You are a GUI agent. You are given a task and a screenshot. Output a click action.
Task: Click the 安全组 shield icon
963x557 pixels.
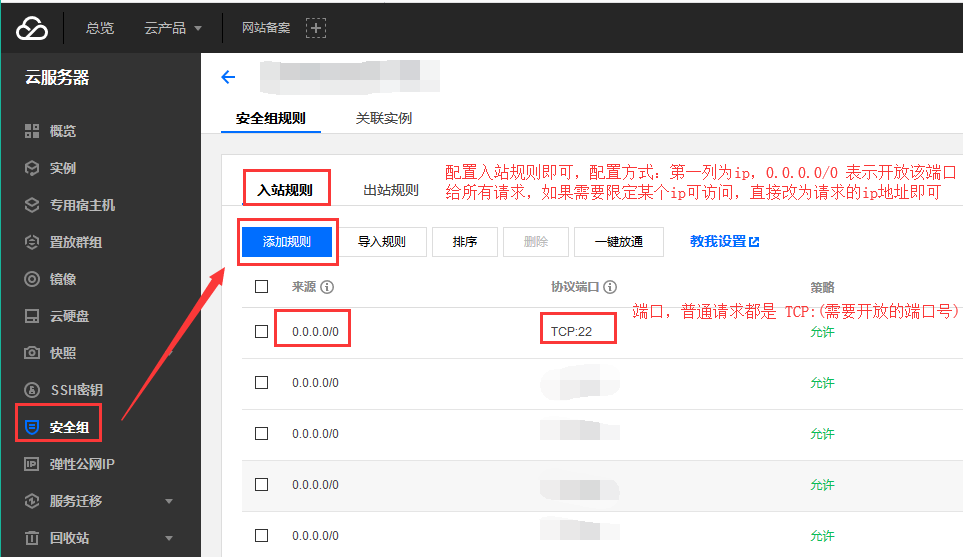point(32,427)
